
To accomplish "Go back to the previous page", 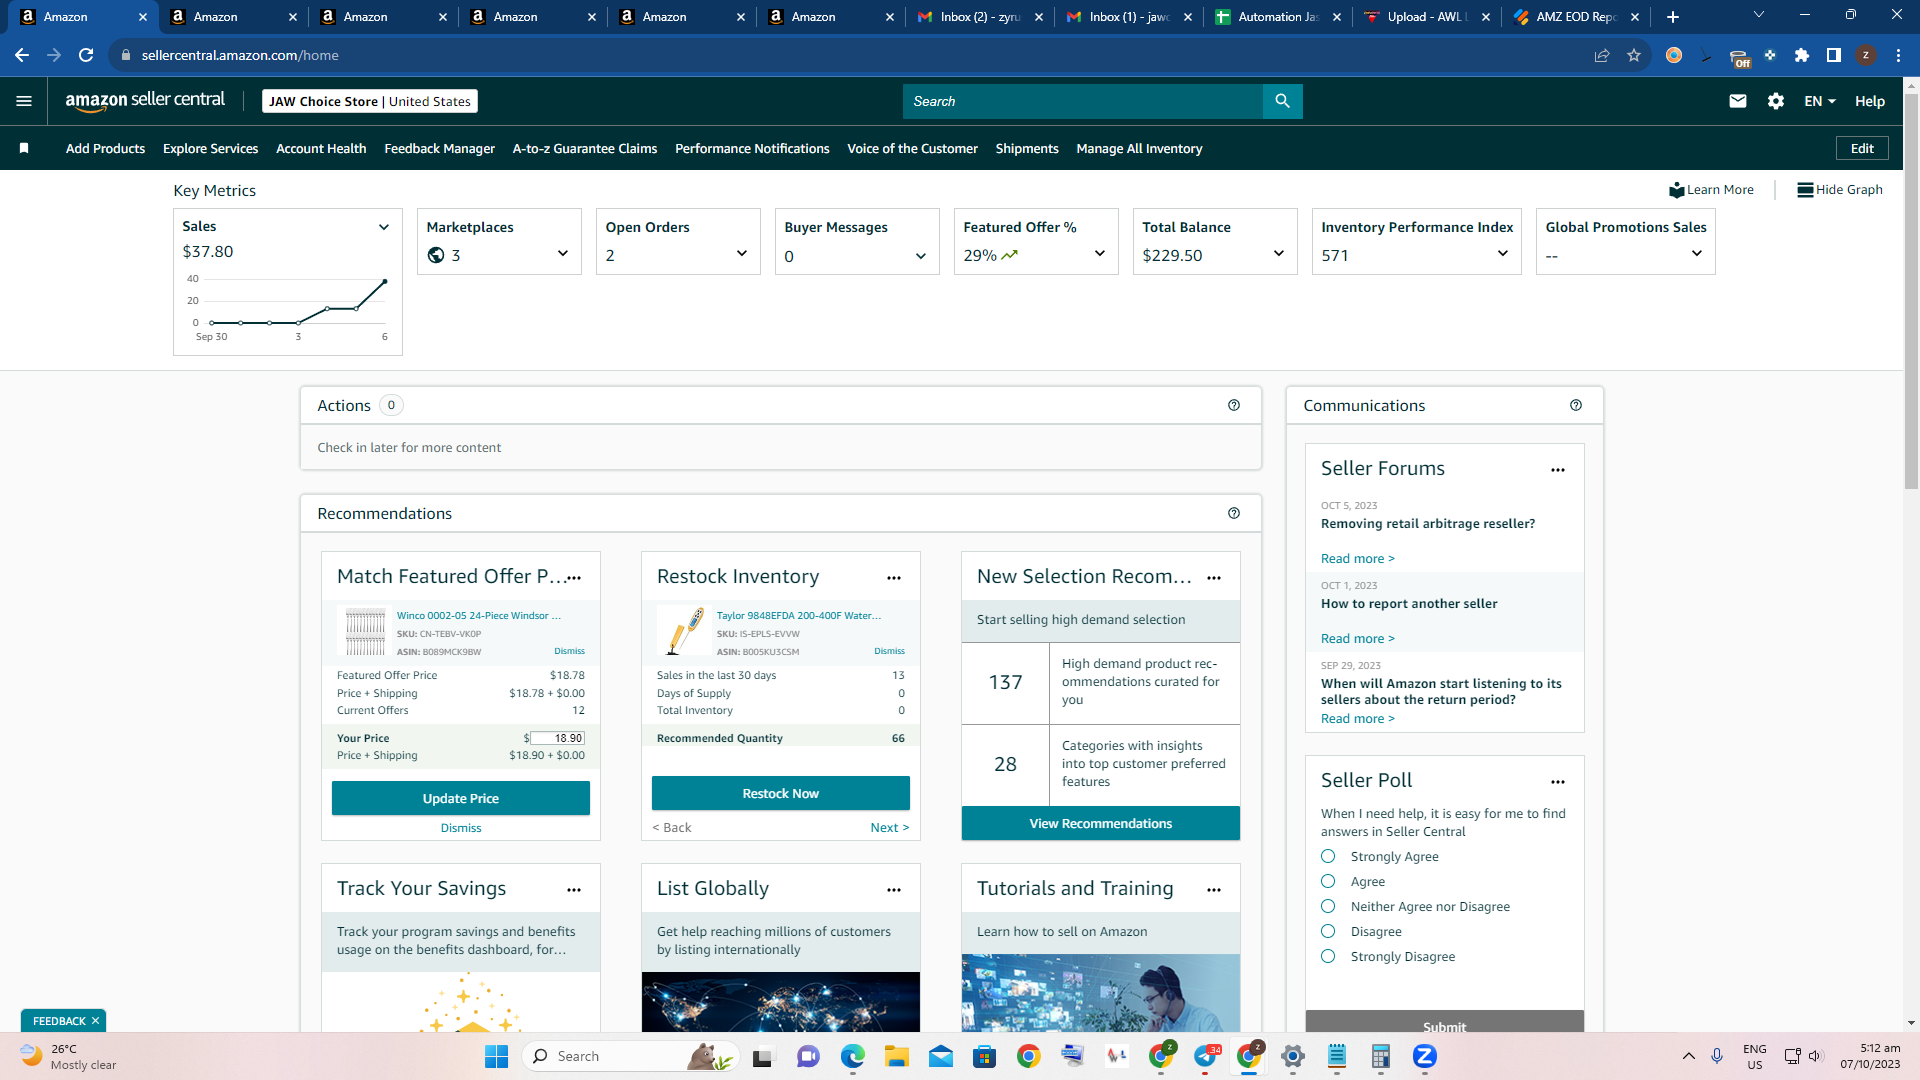I will pos(22,55).
